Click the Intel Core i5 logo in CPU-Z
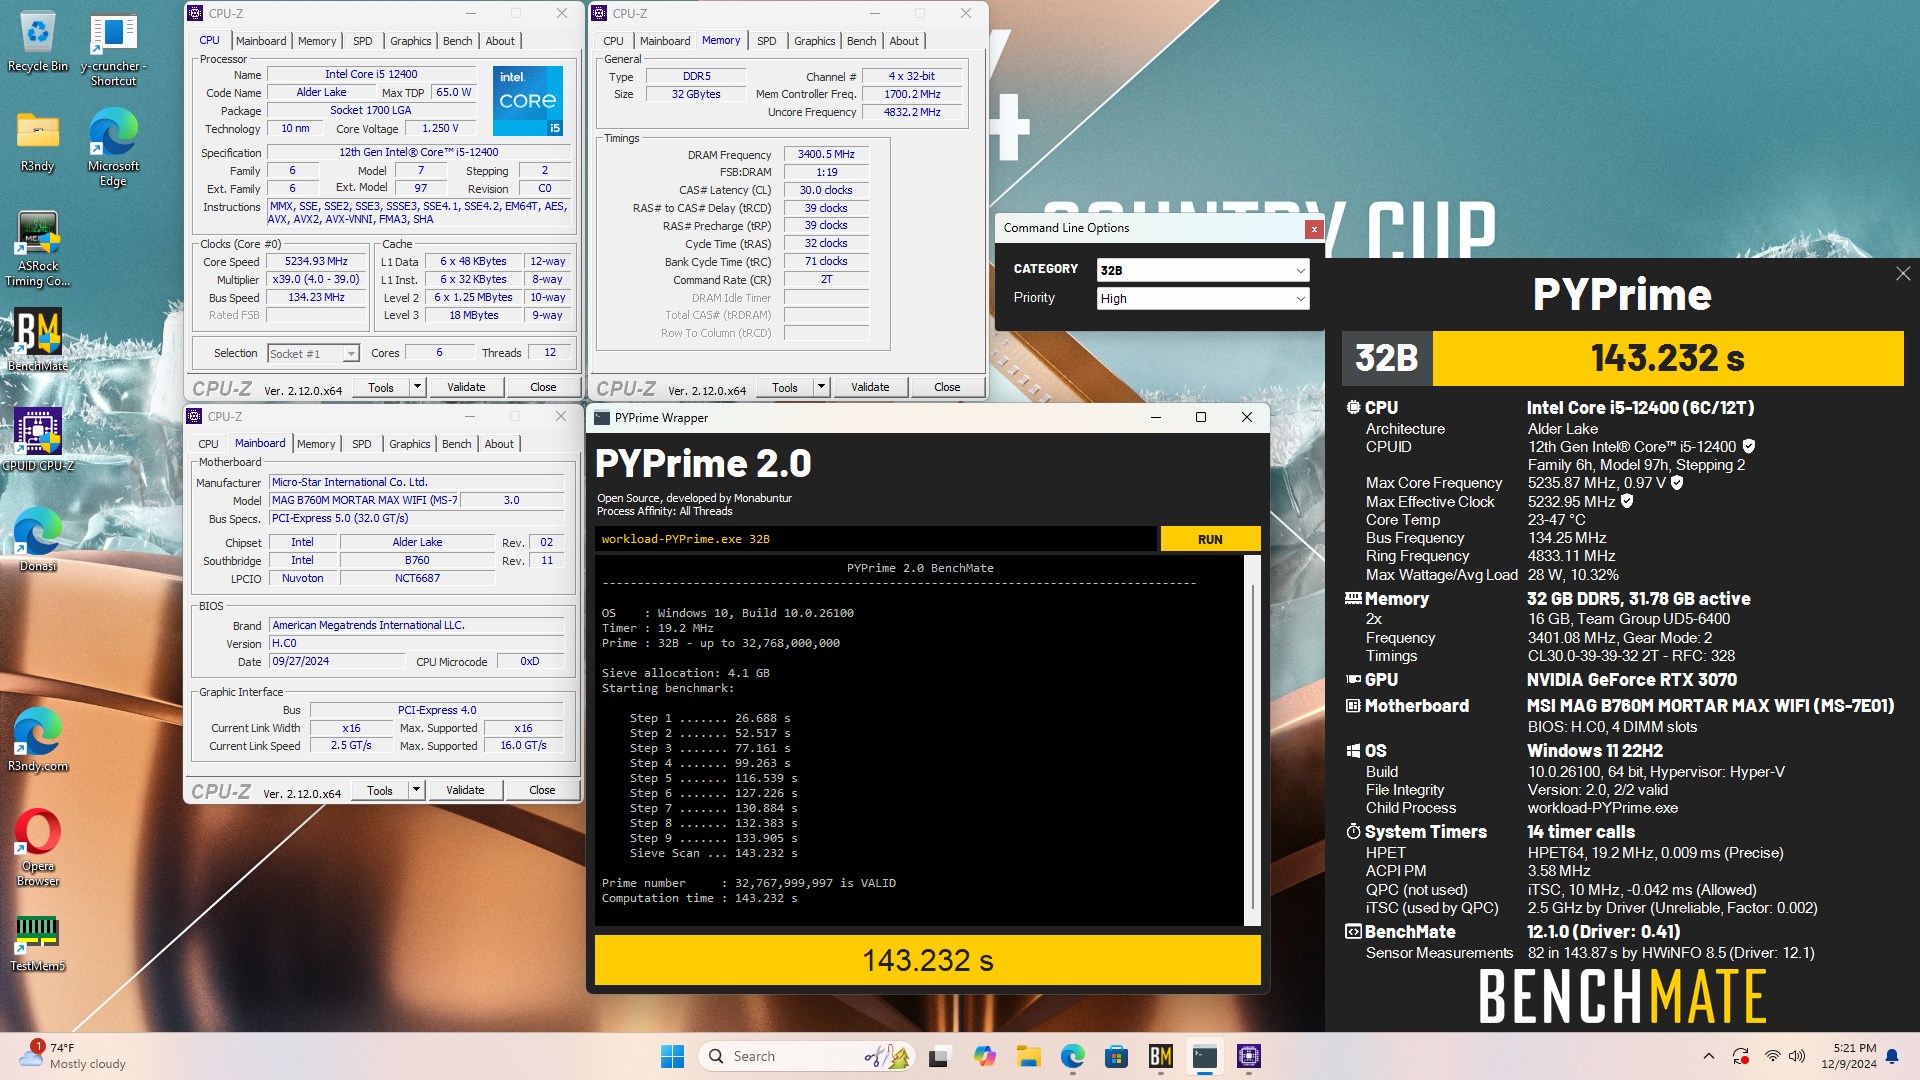The image size is (1920, 1080). 528,101
